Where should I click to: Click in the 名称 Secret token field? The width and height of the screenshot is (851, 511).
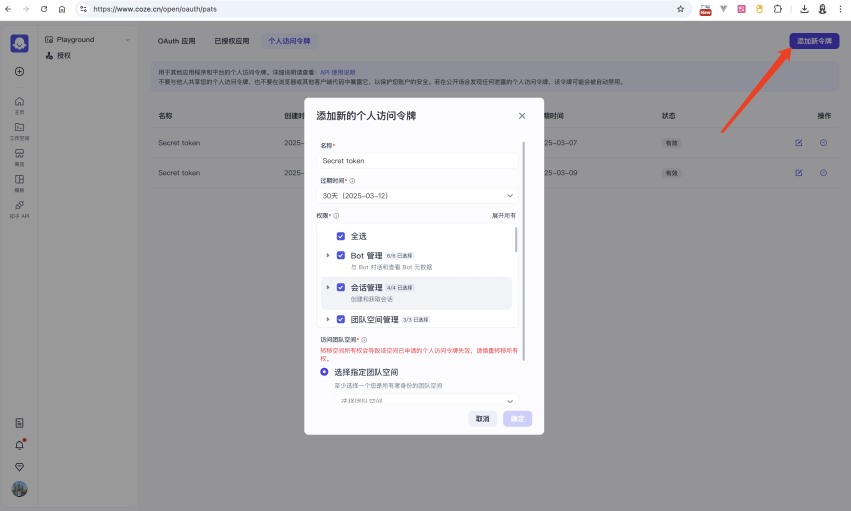(418, 160)
